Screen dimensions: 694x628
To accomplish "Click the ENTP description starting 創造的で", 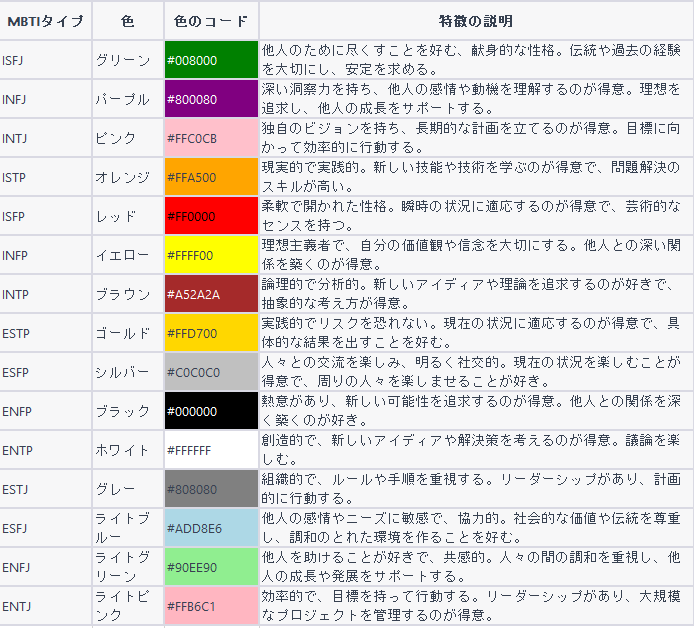I will tap(476, 450).
